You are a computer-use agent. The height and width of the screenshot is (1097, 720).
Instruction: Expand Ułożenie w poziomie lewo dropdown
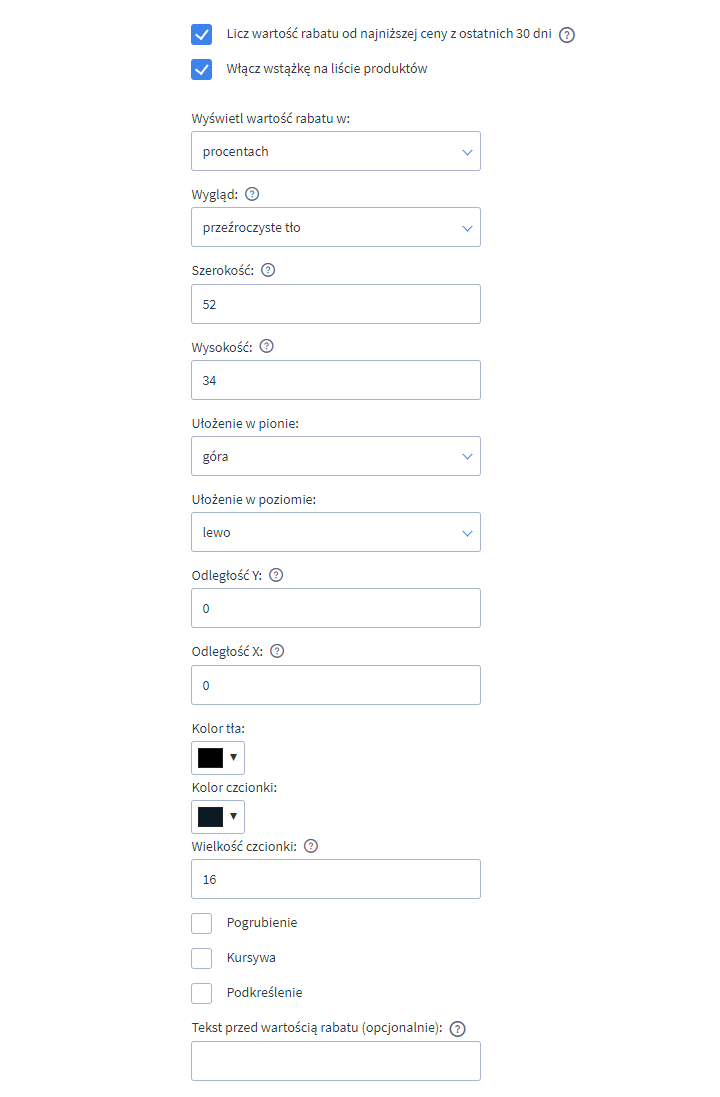(336, 532)
